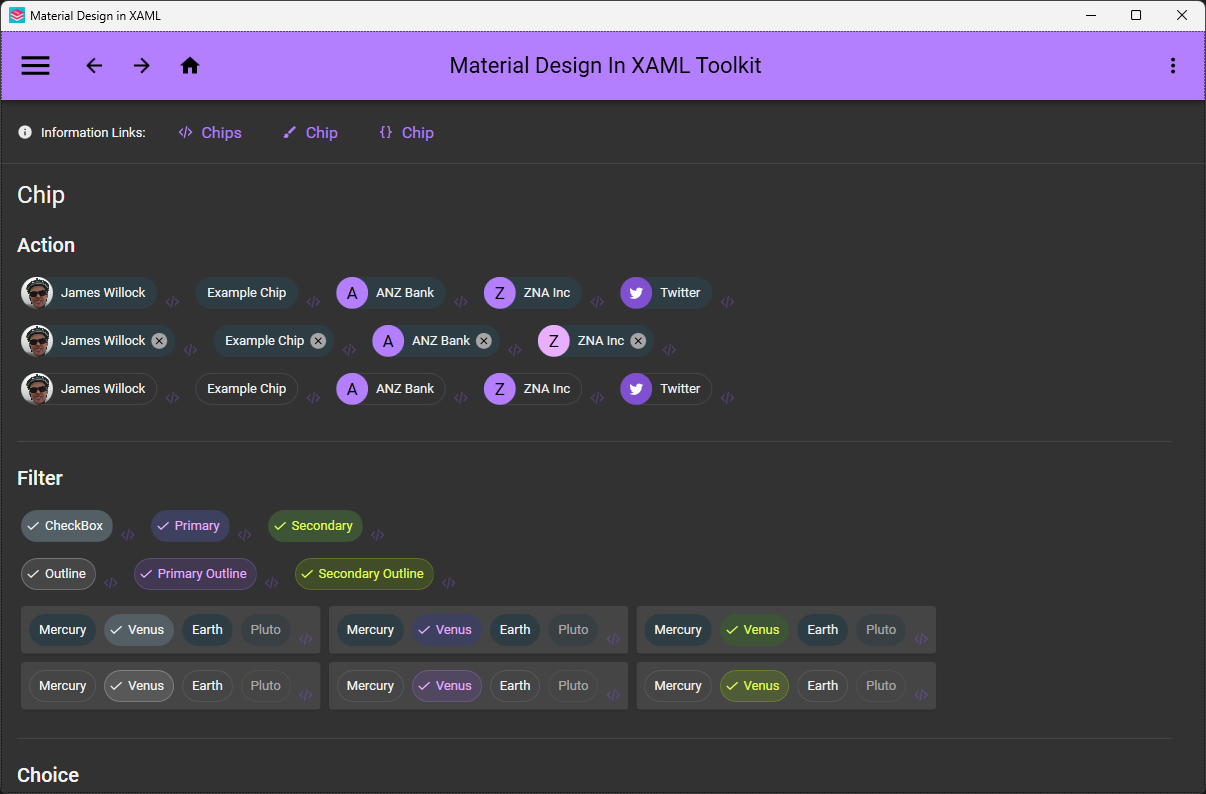Deselect green Venus in filled planet group
Viewport: 1206px width, 794px height.
coord(755,630)
